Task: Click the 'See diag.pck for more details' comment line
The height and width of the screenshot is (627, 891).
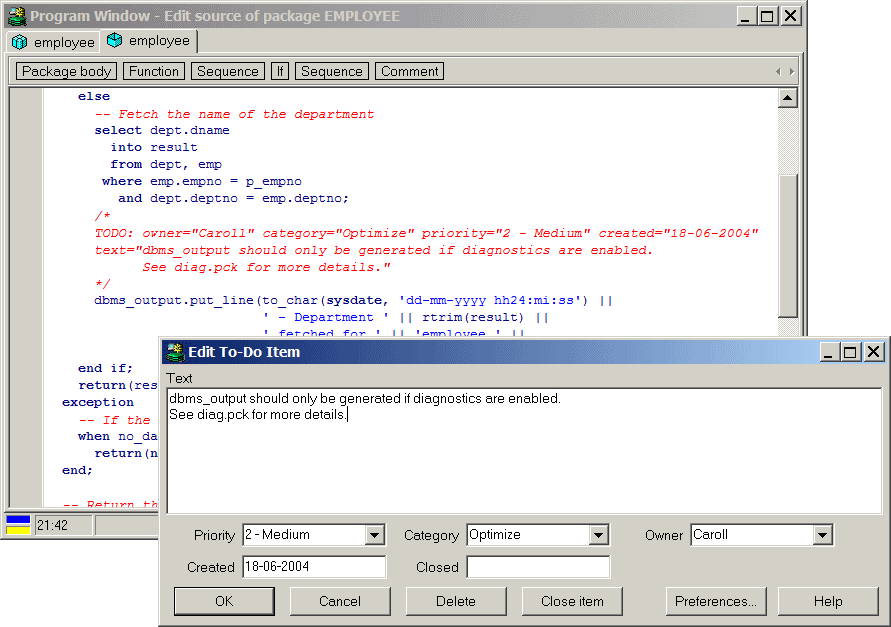Action: pyautogui.click(x=266, y=267)
